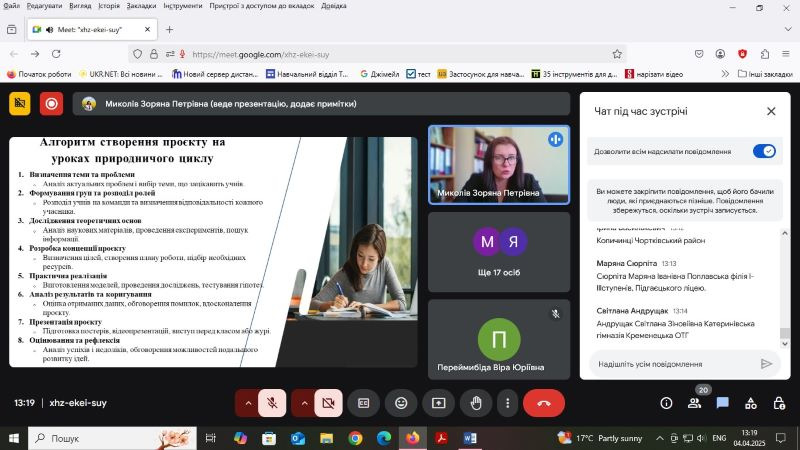Open Початок роботи bookmark
This screenshot has height=450, width=800.
point(39,74)
